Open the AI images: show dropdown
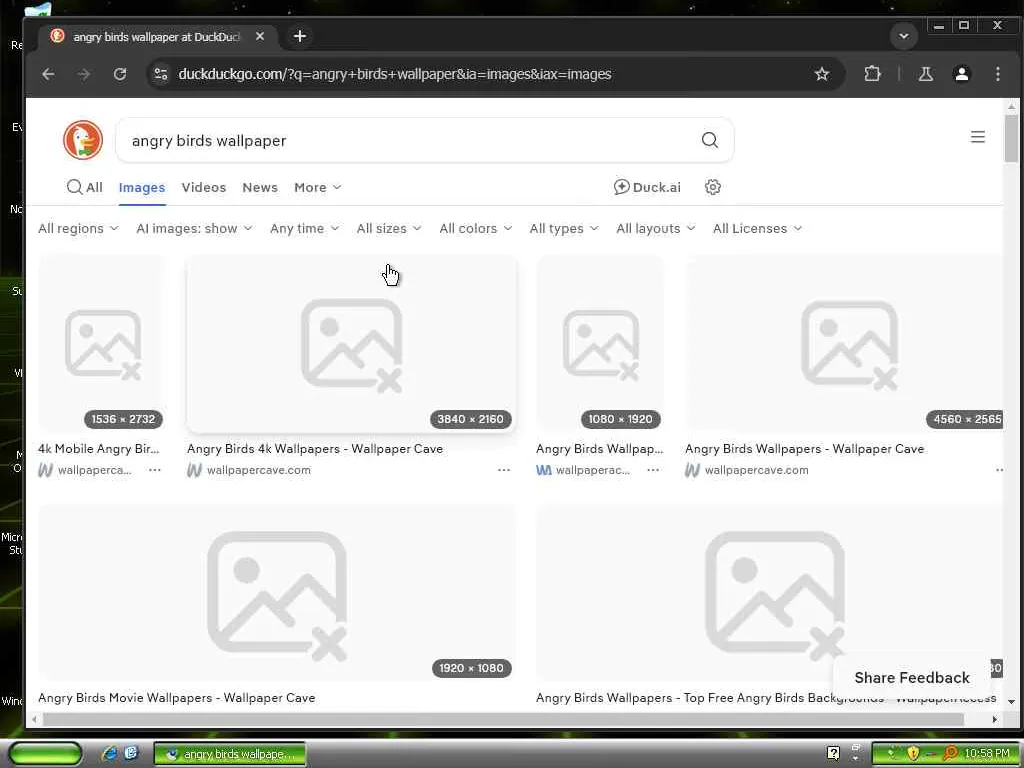 [194, 229]
